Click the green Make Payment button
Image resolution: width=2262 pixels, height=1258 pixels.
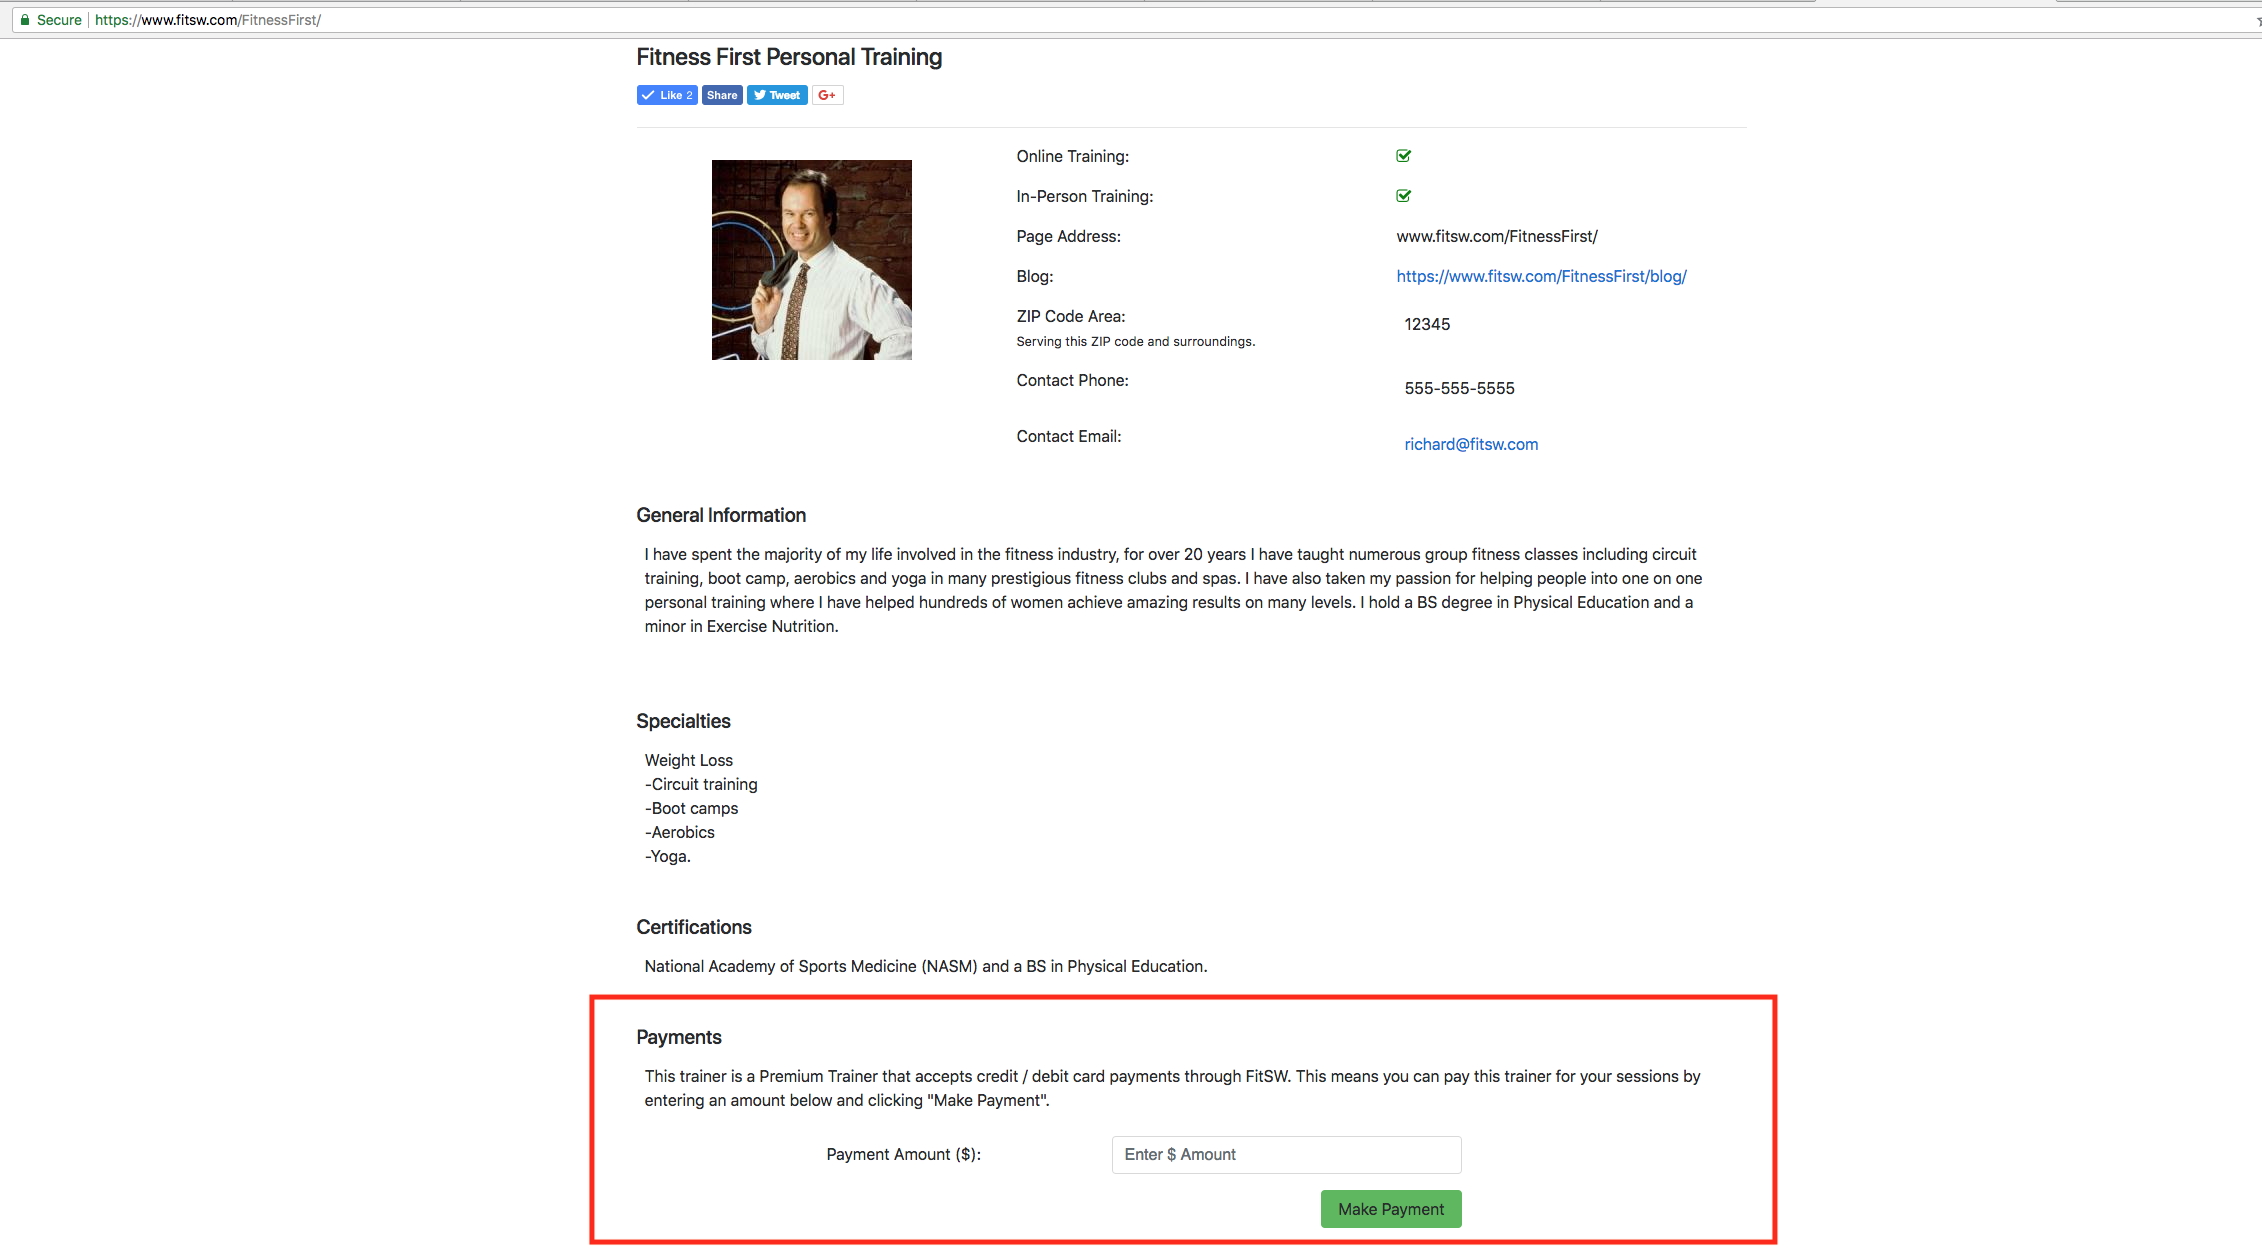click(x=1391, y=1209)
